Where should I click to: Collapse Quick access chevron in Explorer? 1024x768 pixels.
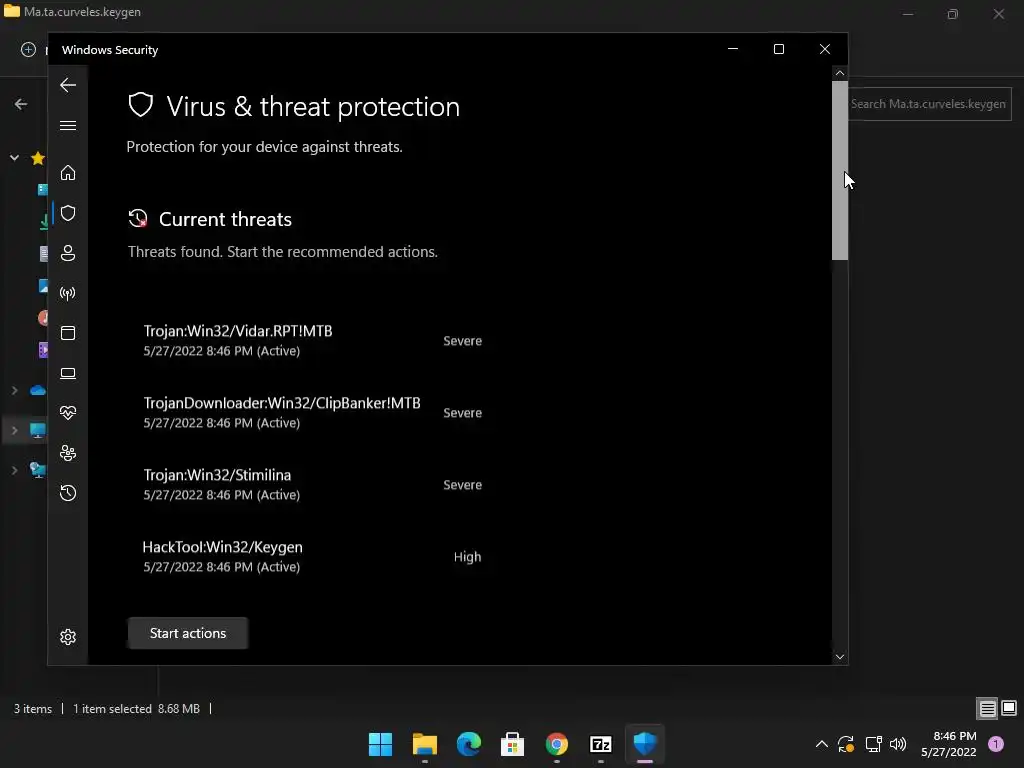click(14, 157)
